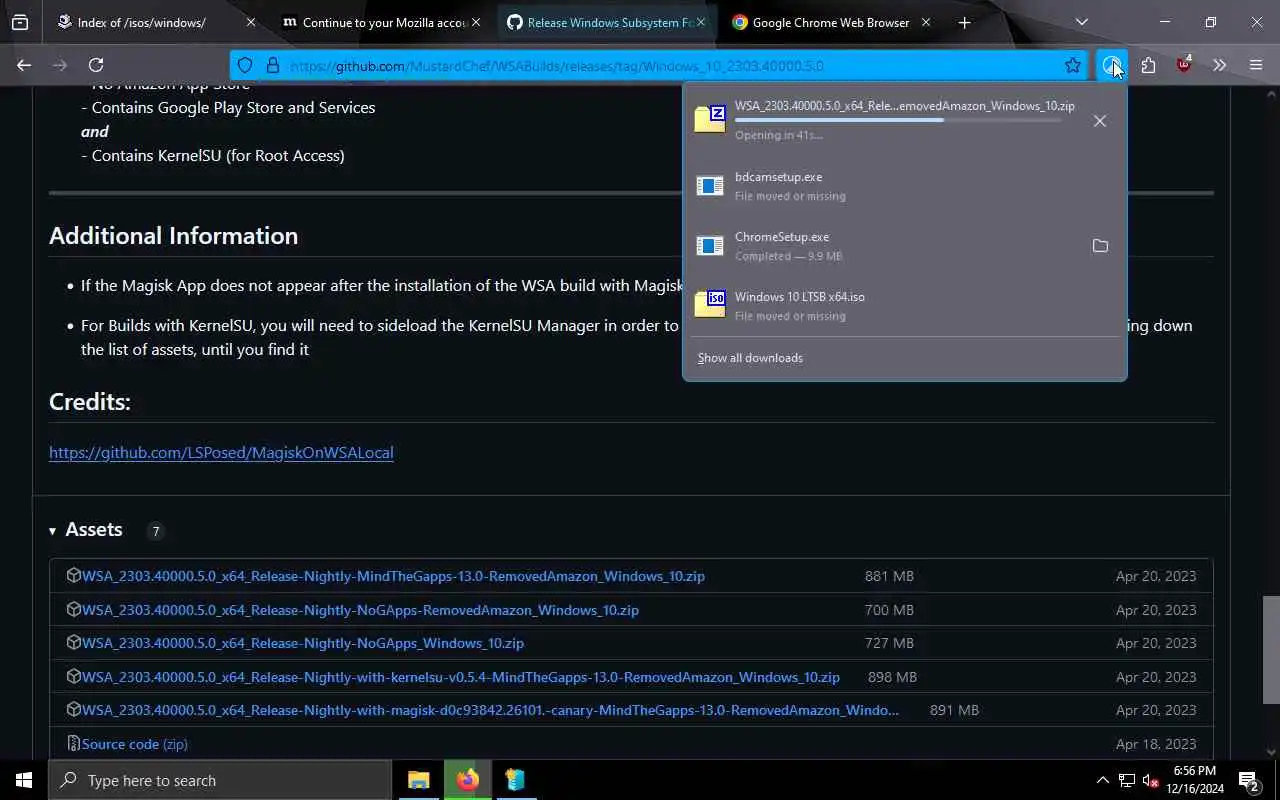Open Firefox application hamburger menu
This screenshot has width=1280, height=800.
(x=1256, y=66)
